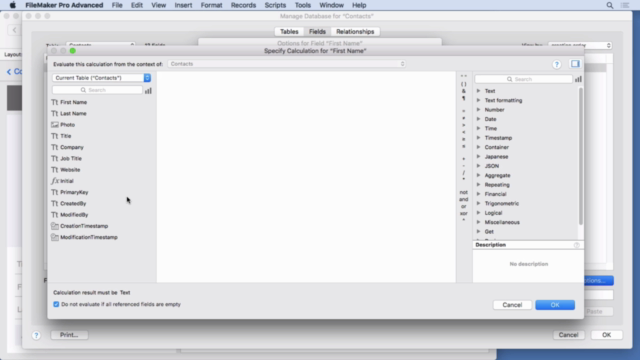Click help icon in Description header
640x360 pixels.
click(576, 245)
